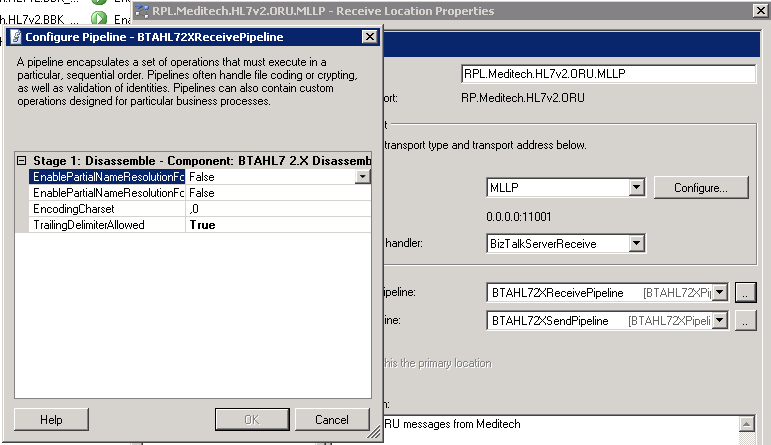Open dropdown for first EnablePartialNameResolution value
Screen dimensions: 771x445
click(362, 177)
